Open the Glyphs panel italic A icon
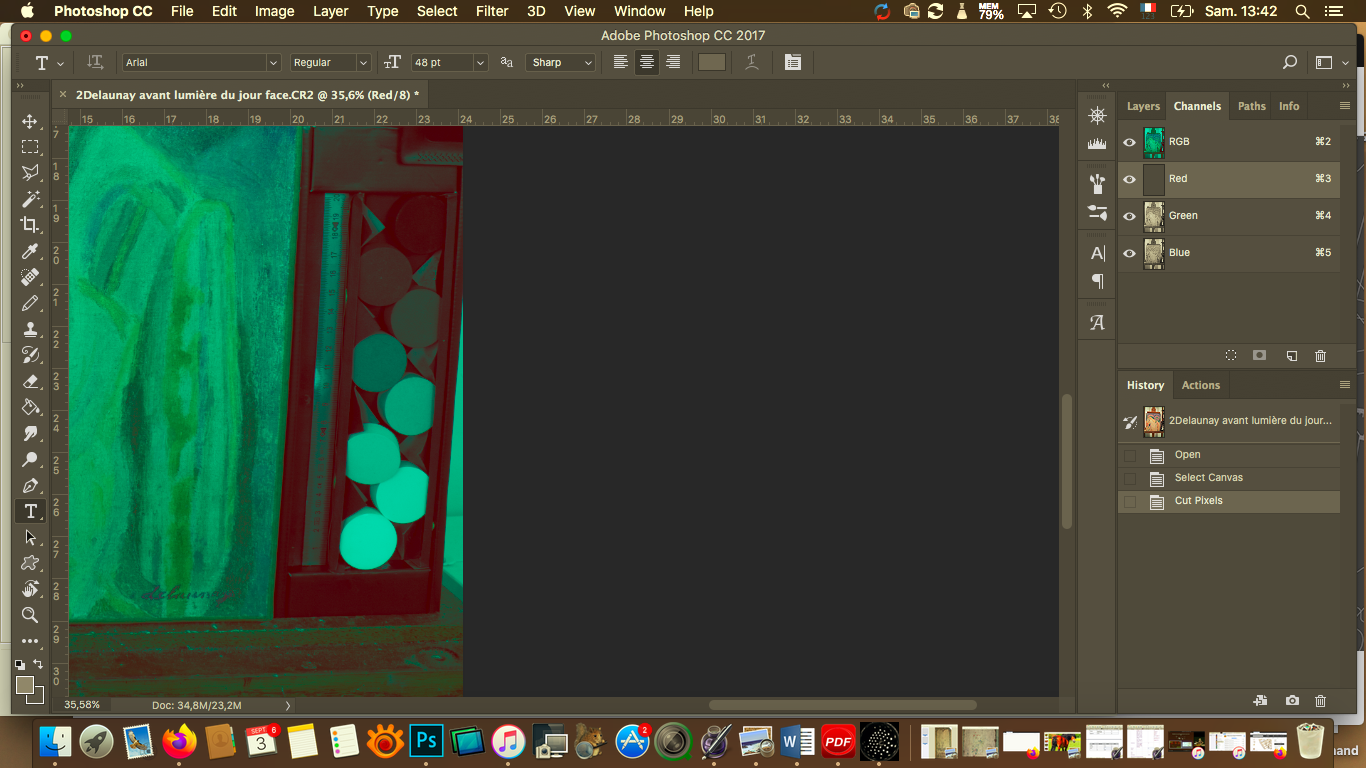The image size is (1366, 768). [1097, 322]
